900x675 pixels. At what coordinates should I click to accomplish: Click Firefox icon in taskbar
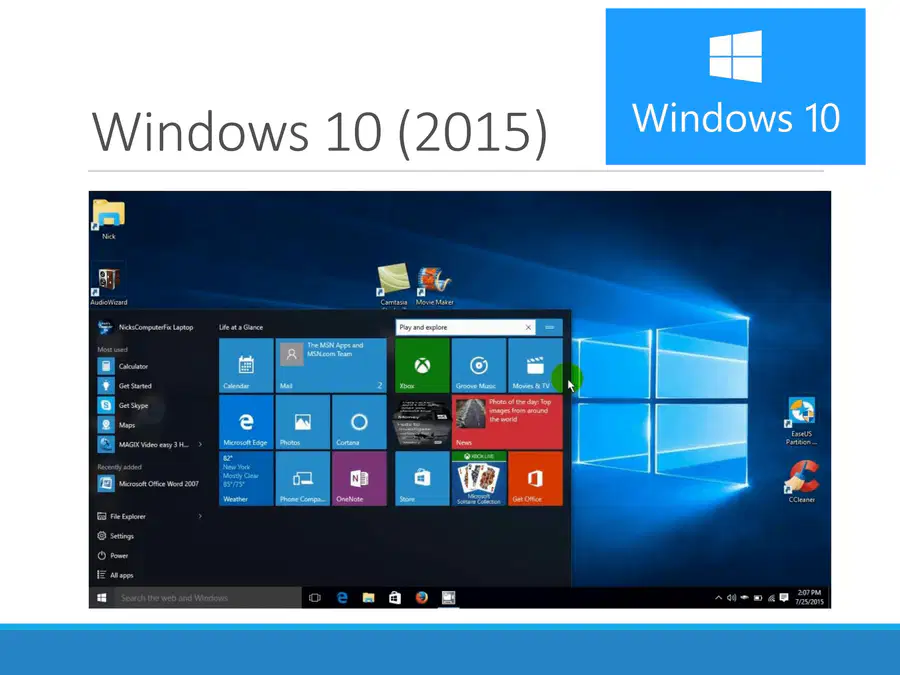[x=422, y=598]
